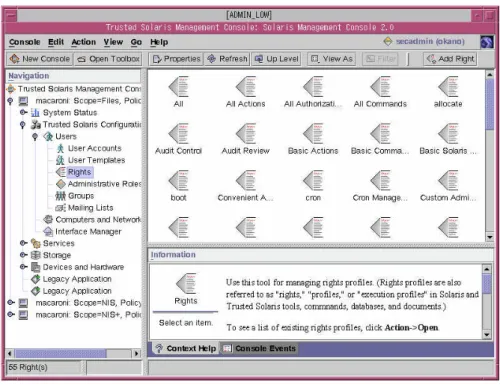Click navigation scrollbar left arrow
This screenshot has width=500, height=385.
[10, 353]
